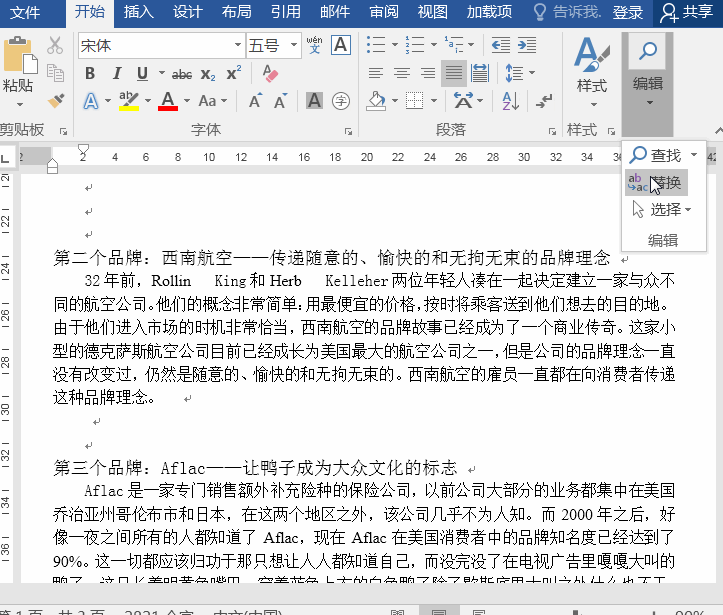Select the Format Painter brush
Viewport: 723px width, 615px height.
tap(56, 101)
